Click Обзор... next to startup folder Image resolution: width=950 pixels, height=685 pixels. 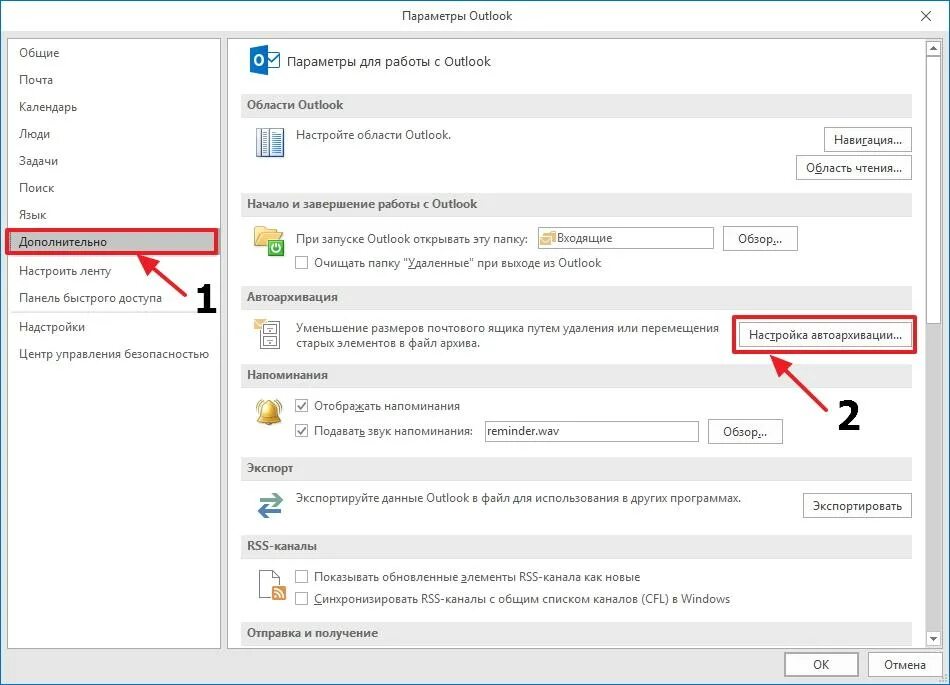pyautogui.click(x=760, y=239)
